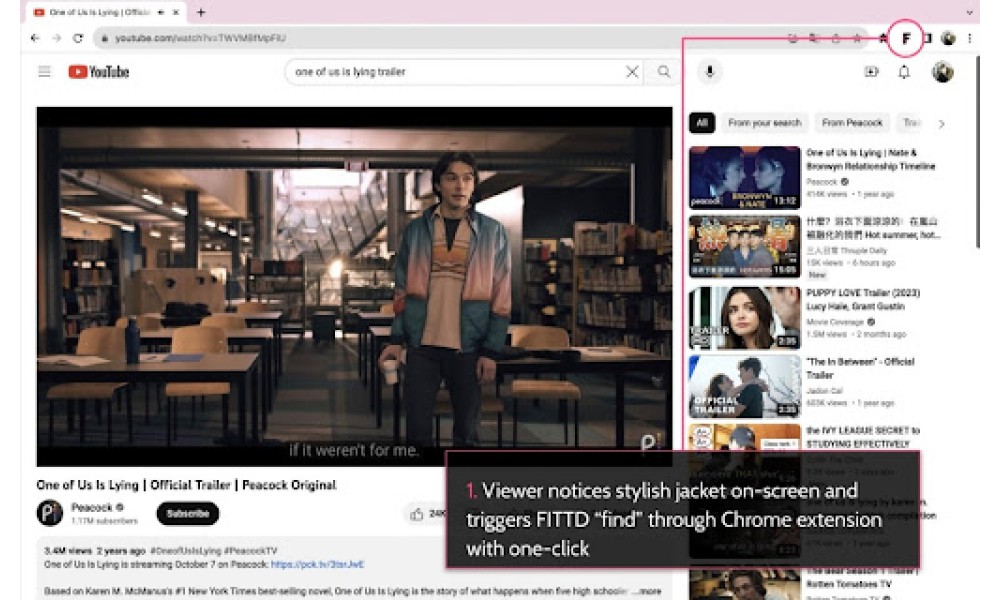
Task: Show more chips with the right chevron
Action: (941, 123)
